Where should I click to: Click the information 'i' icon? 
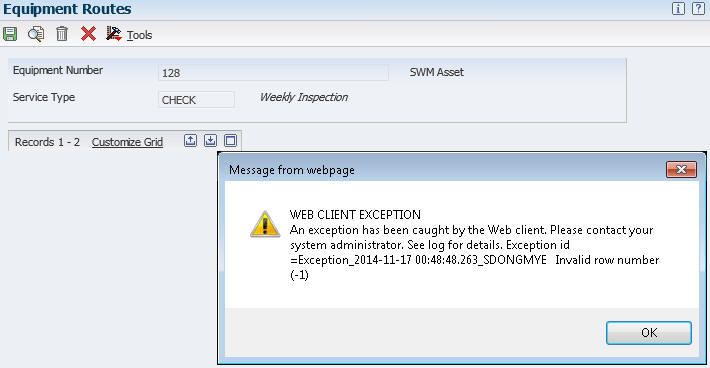point(678,9)
